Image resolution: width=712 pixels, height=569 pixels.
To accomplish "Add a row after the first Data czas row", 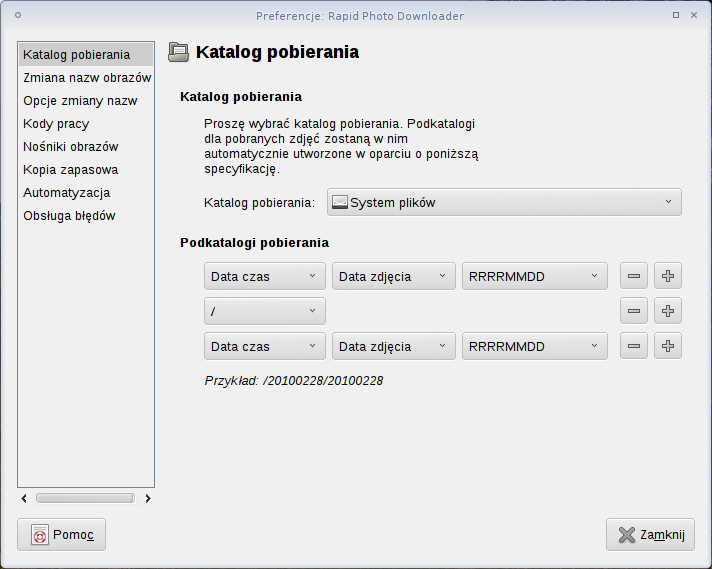I will click(x=668, y=276).
